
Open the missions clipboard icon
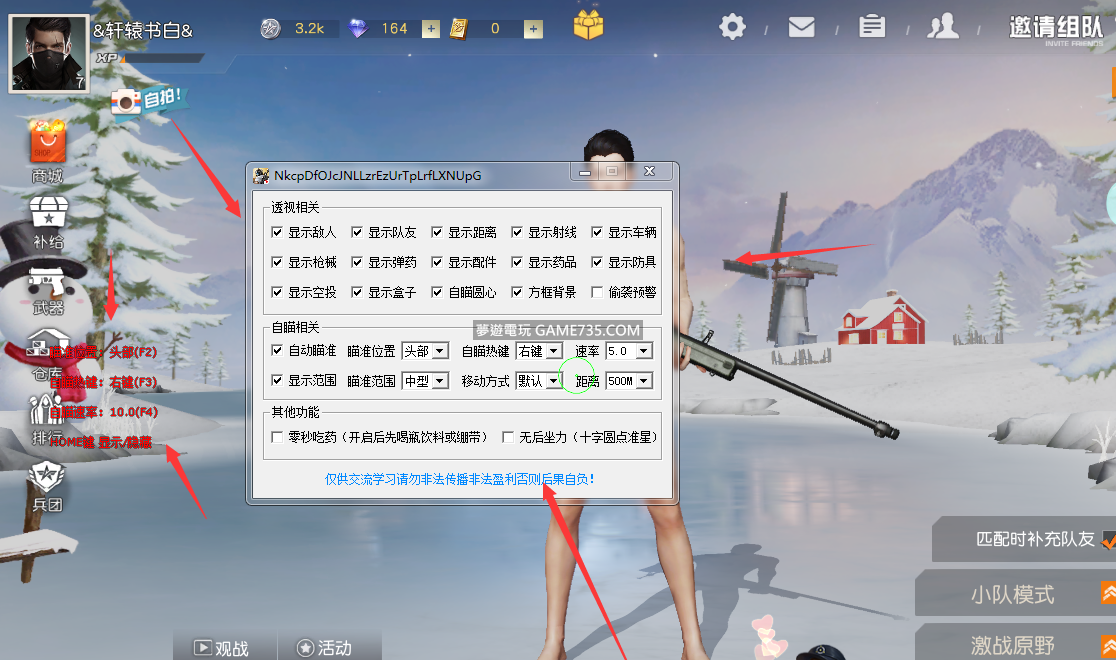point(872,27)
